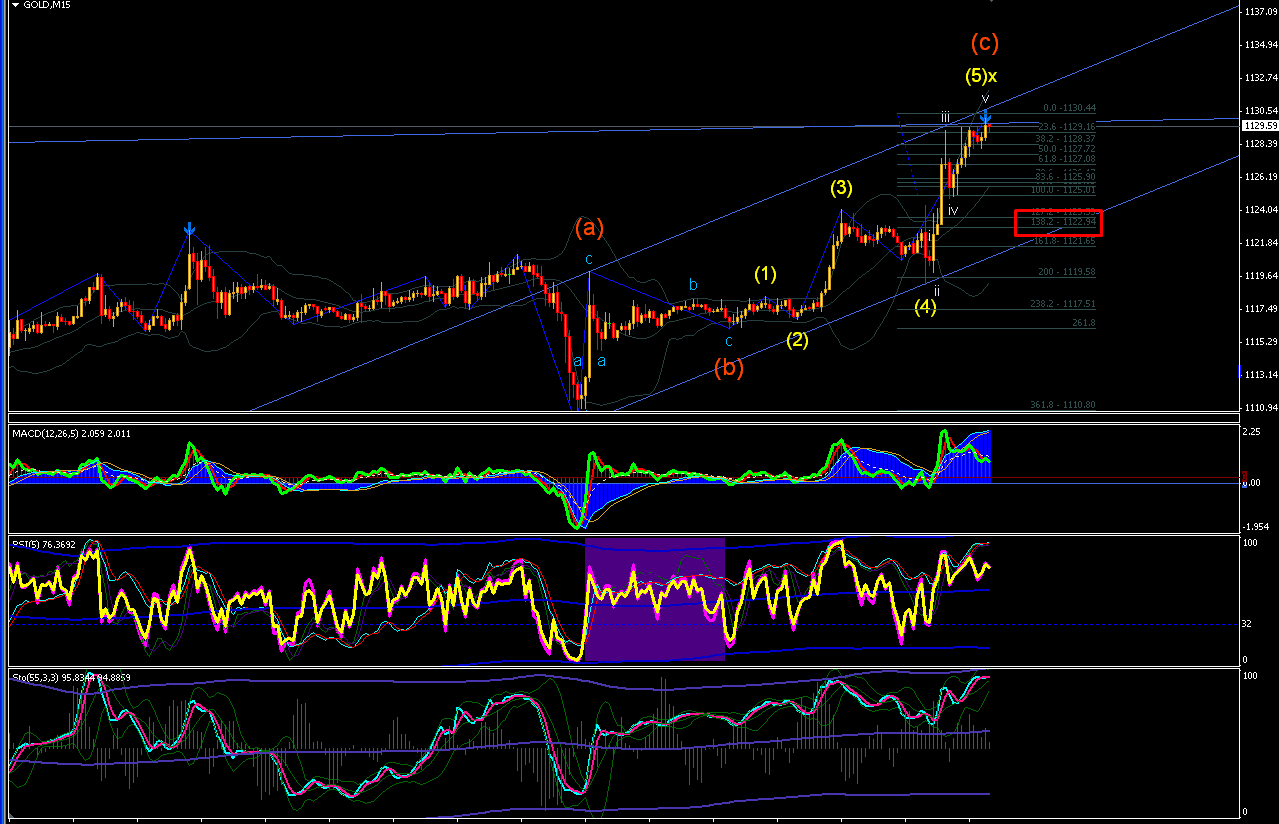Select the yellow (4) wave label
This screenshot has height=824, width=1279.
point(925,307)
